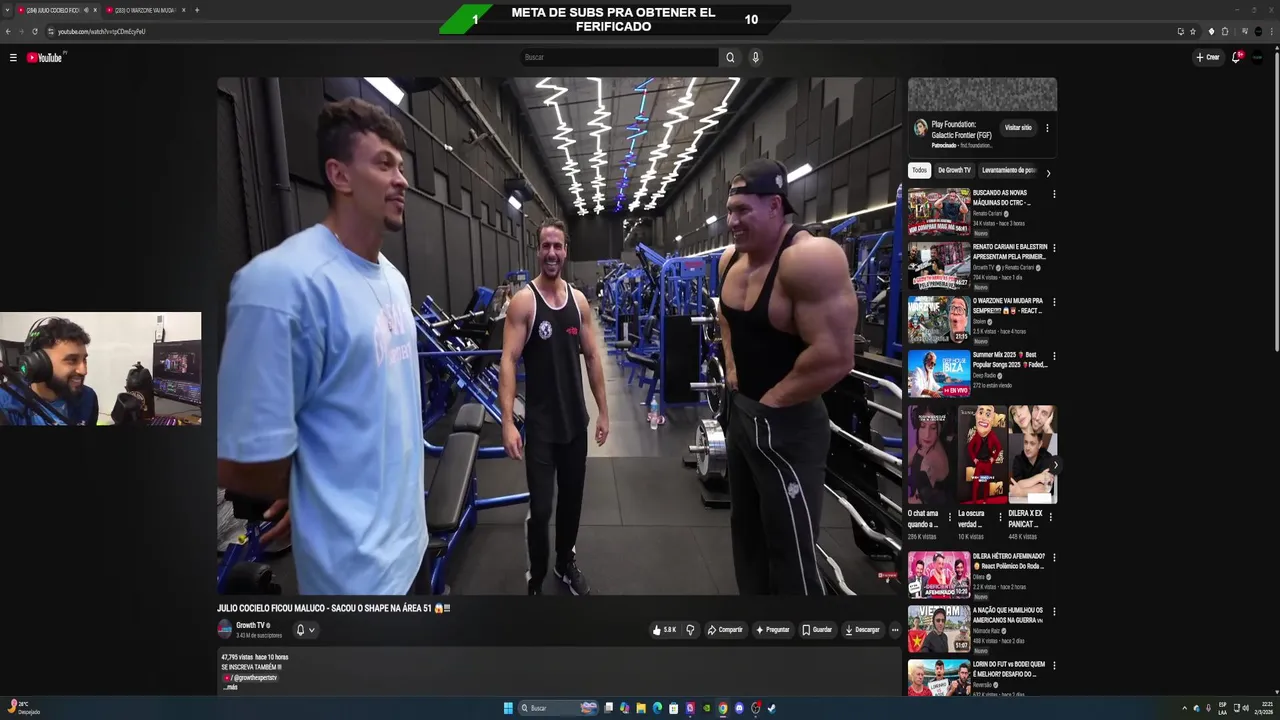Viewport: 1280px width, 720px height.
Task: Open the account avatar menu
Action: 1258,57
